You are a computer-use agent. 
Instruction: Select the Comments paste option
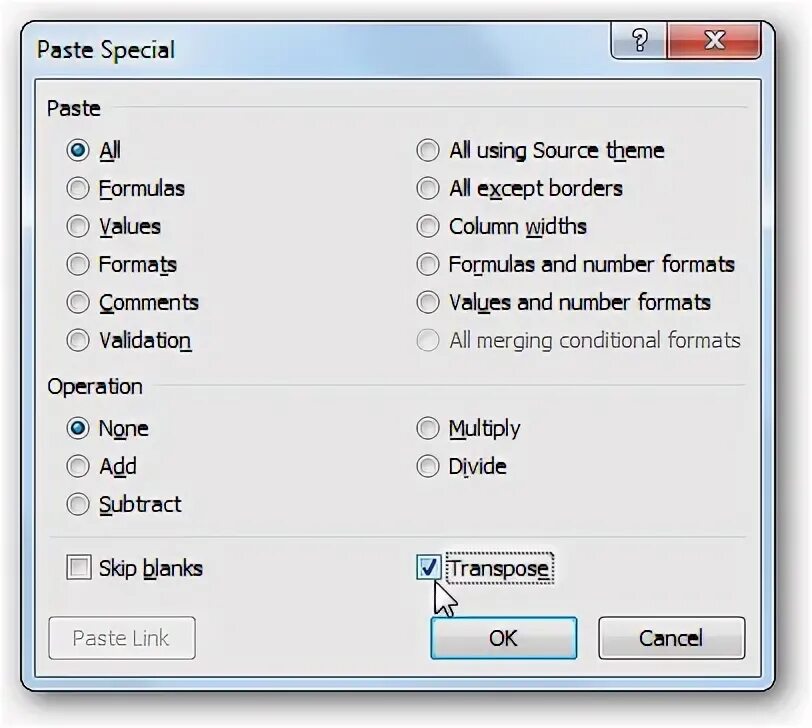point(78,302)
